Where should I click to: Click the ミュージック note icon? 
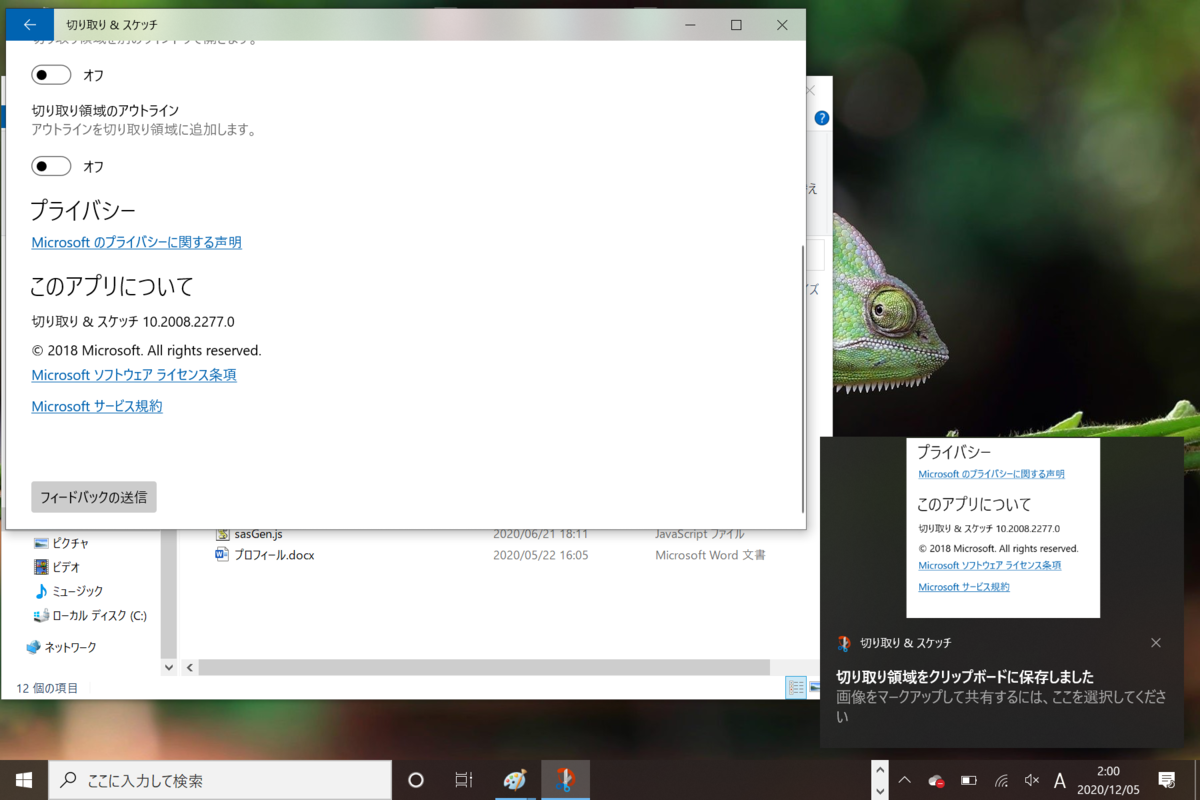[41, 591]
